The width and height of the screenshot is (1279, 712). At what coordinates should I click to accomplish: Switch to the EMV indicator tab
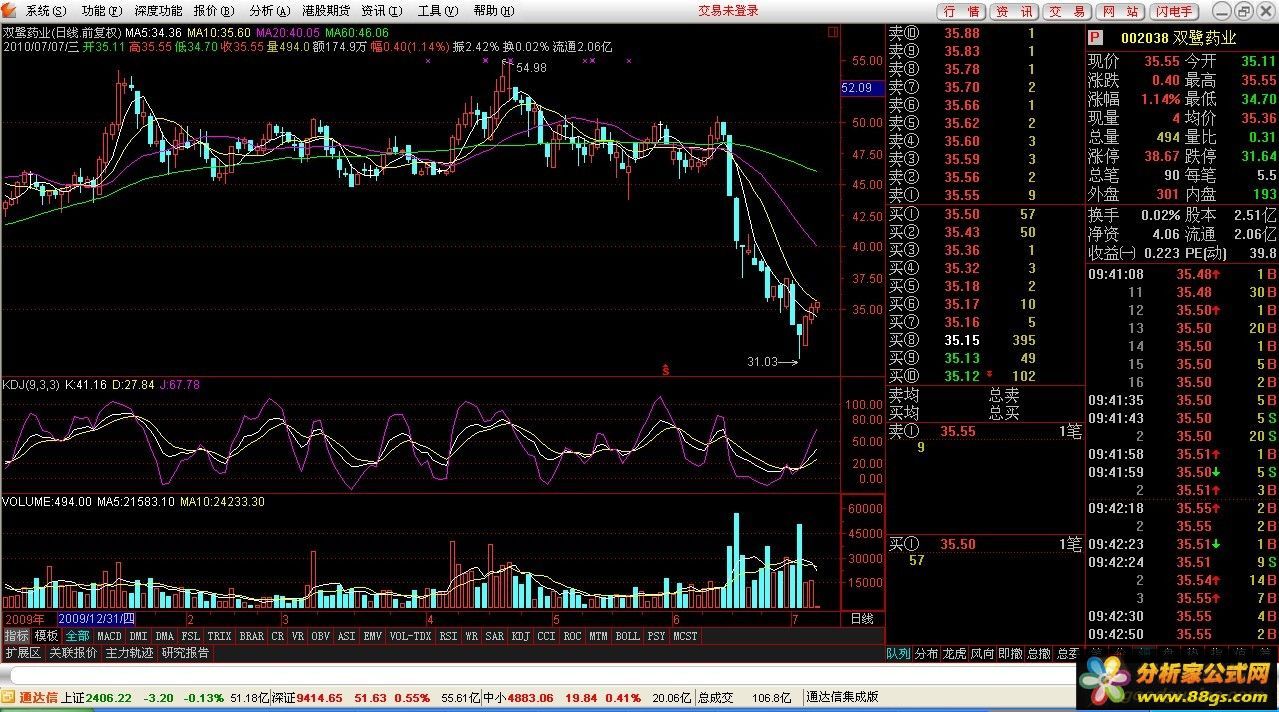coord(372,636)
